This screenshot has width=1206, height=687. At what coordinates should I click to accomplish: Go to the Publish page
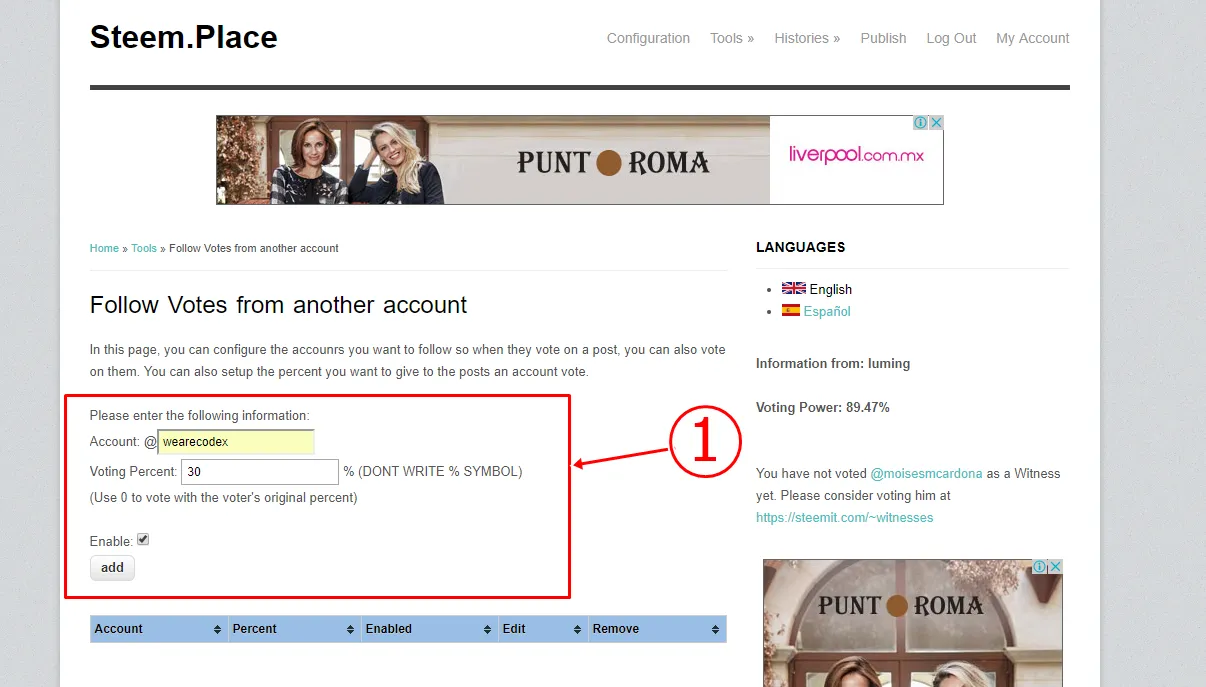[x=883, y=38]
